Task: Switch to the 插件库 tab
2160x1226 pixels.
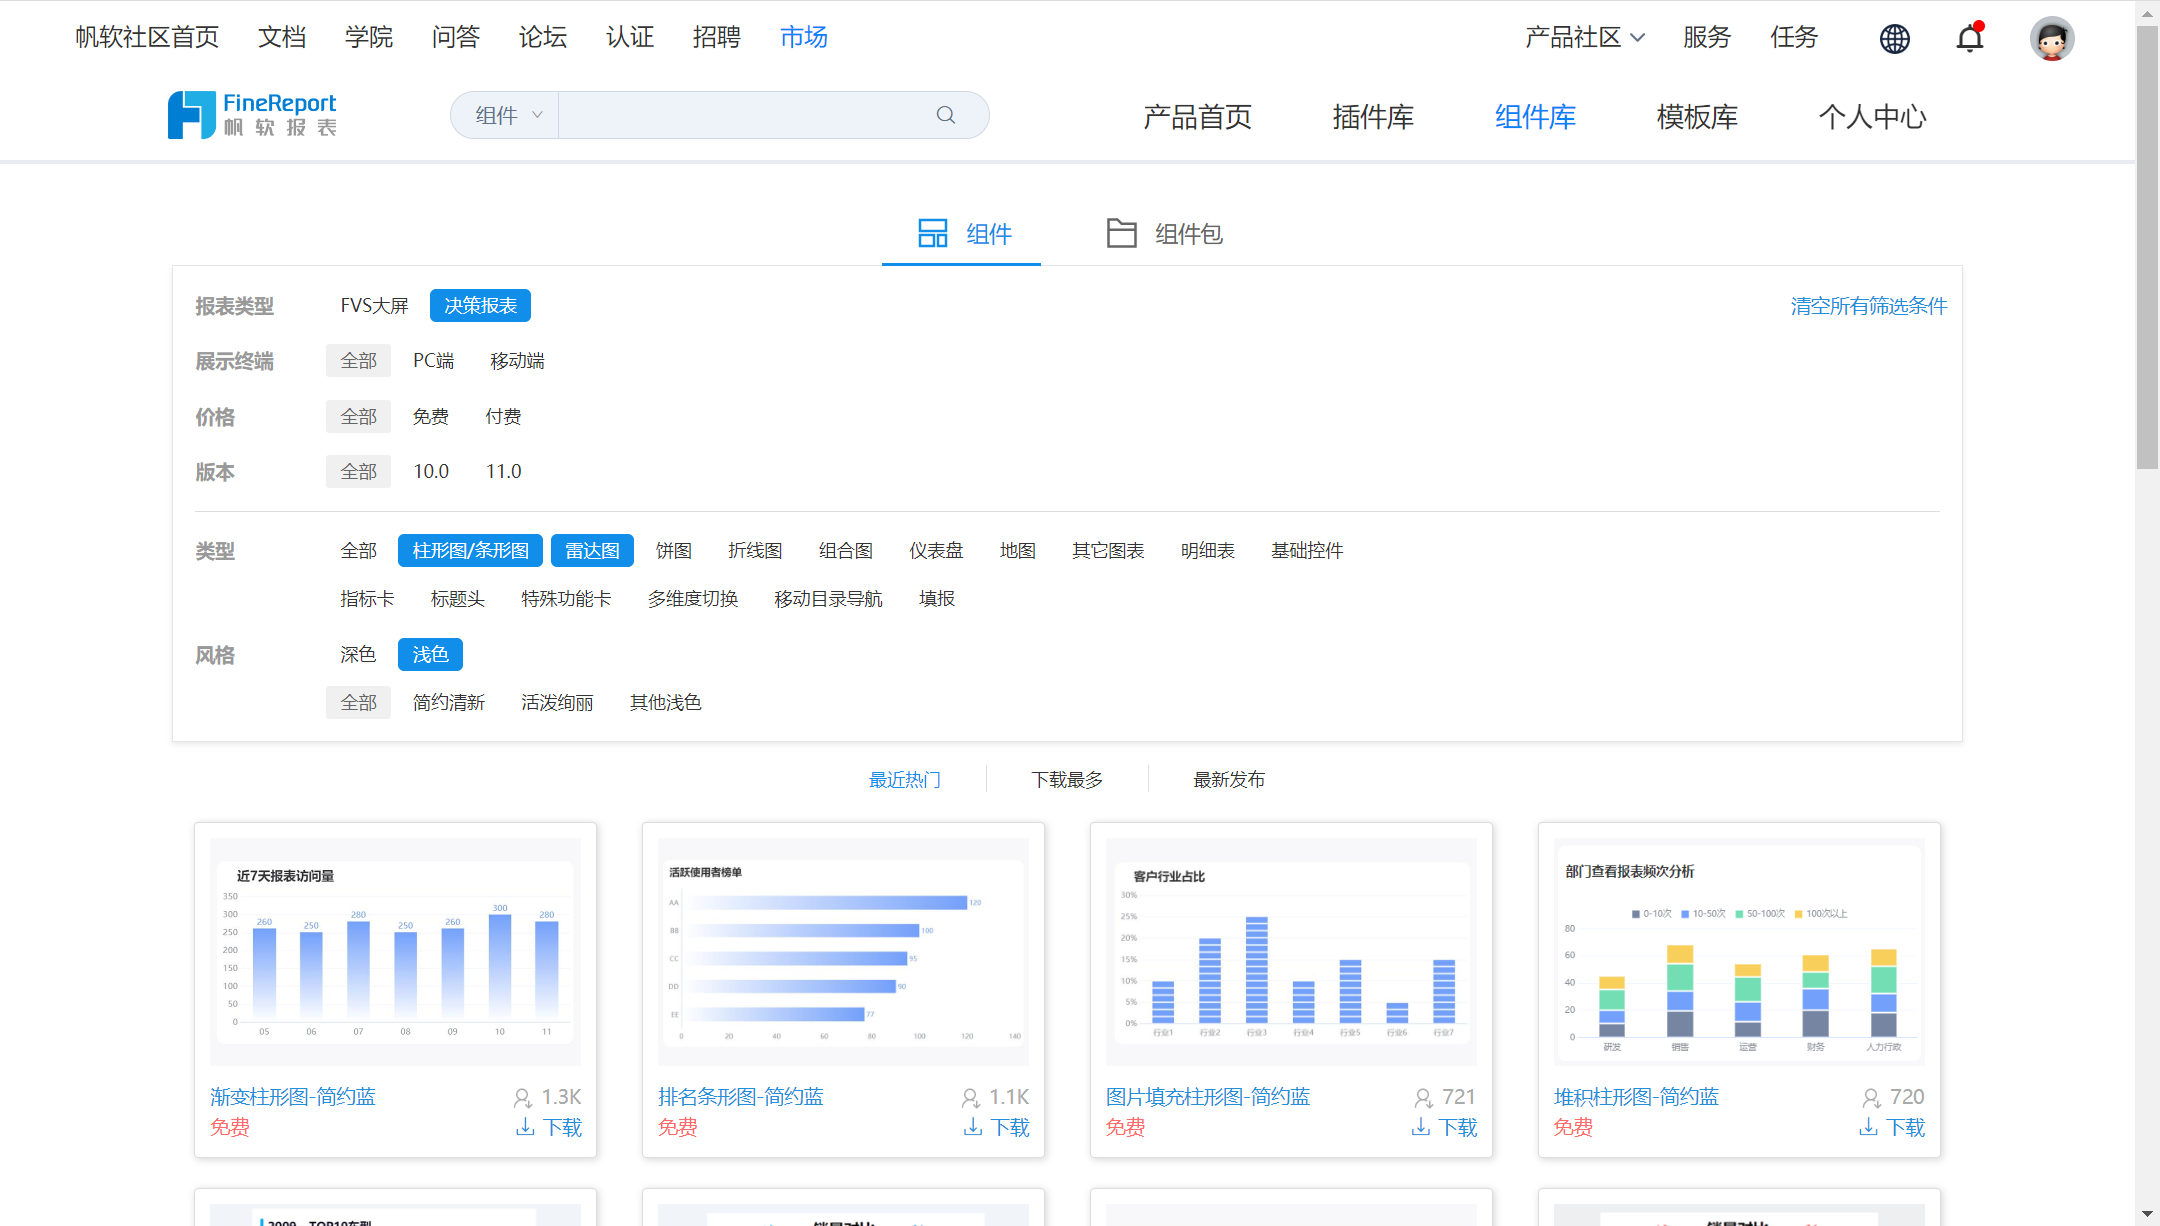Action: pyautogui.click(x=1372, y=117)
